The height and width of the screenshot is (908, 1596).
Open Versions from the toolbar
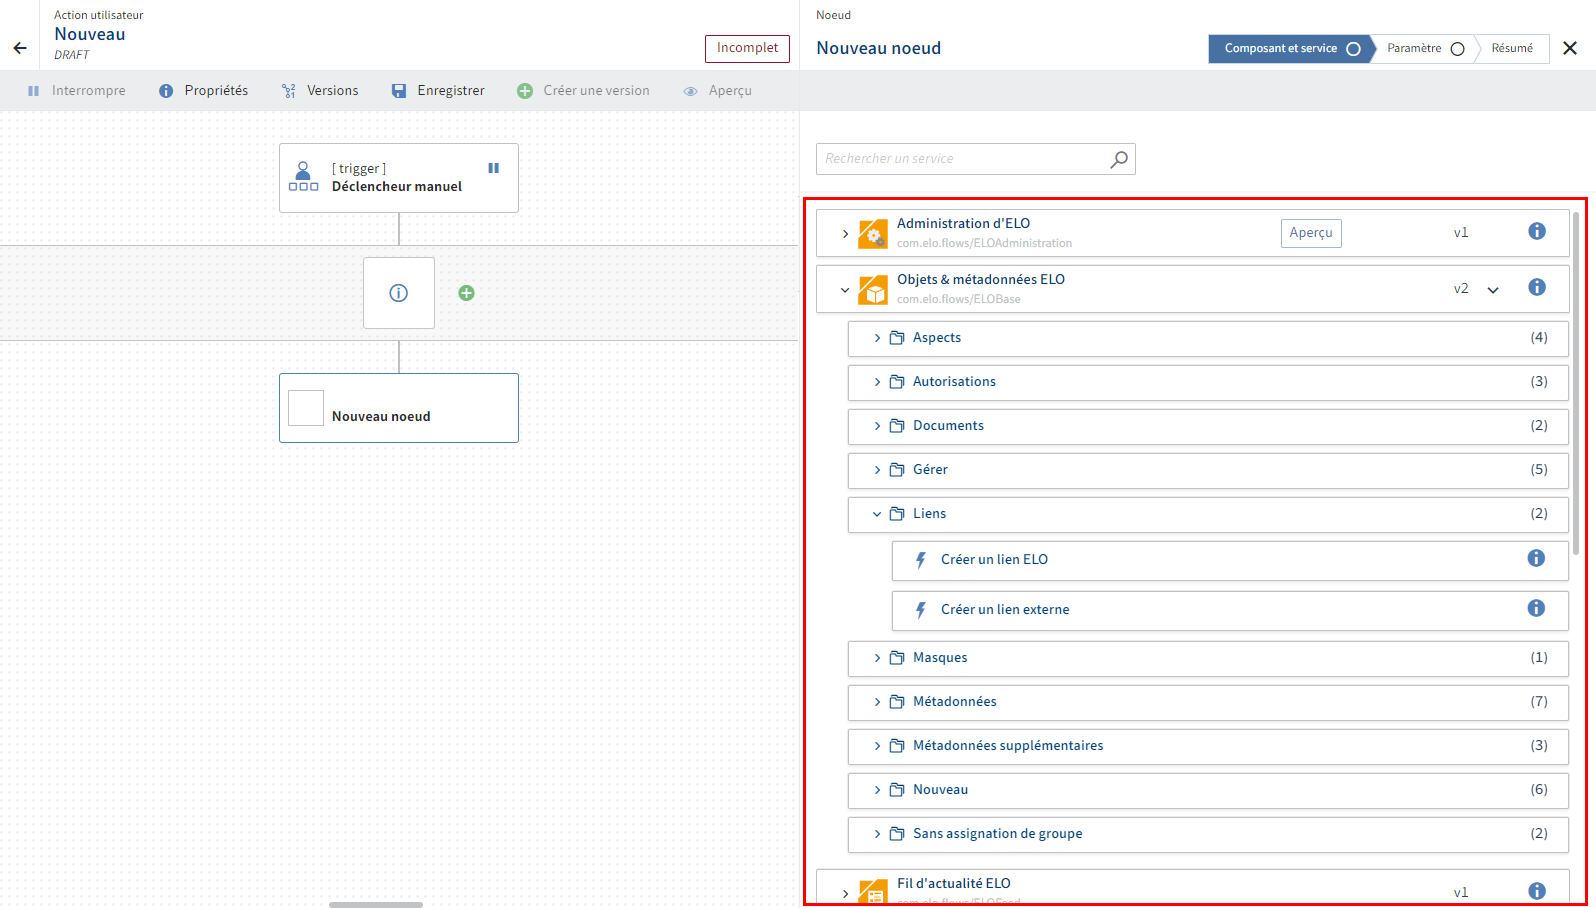click(320, 91)
